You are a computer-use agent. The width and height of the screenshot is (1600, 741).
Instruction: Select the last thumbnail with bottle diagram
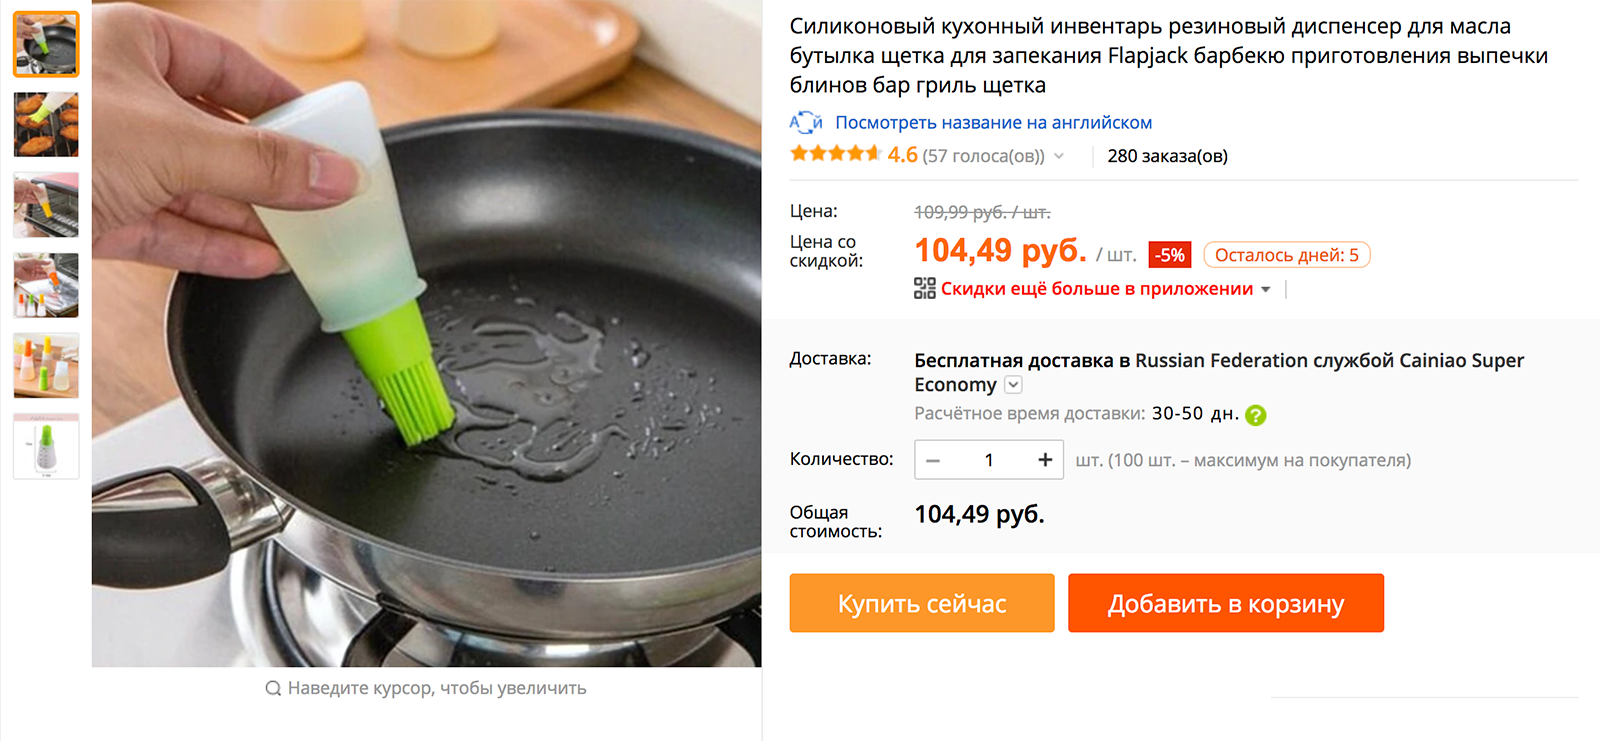tap(46, 446)
